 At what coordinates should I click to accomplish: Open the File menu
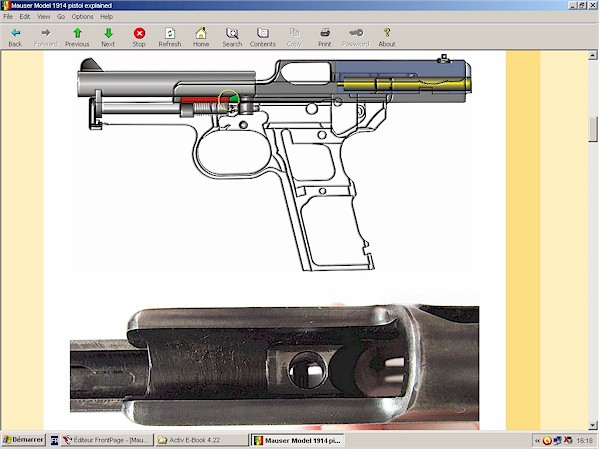8,16
